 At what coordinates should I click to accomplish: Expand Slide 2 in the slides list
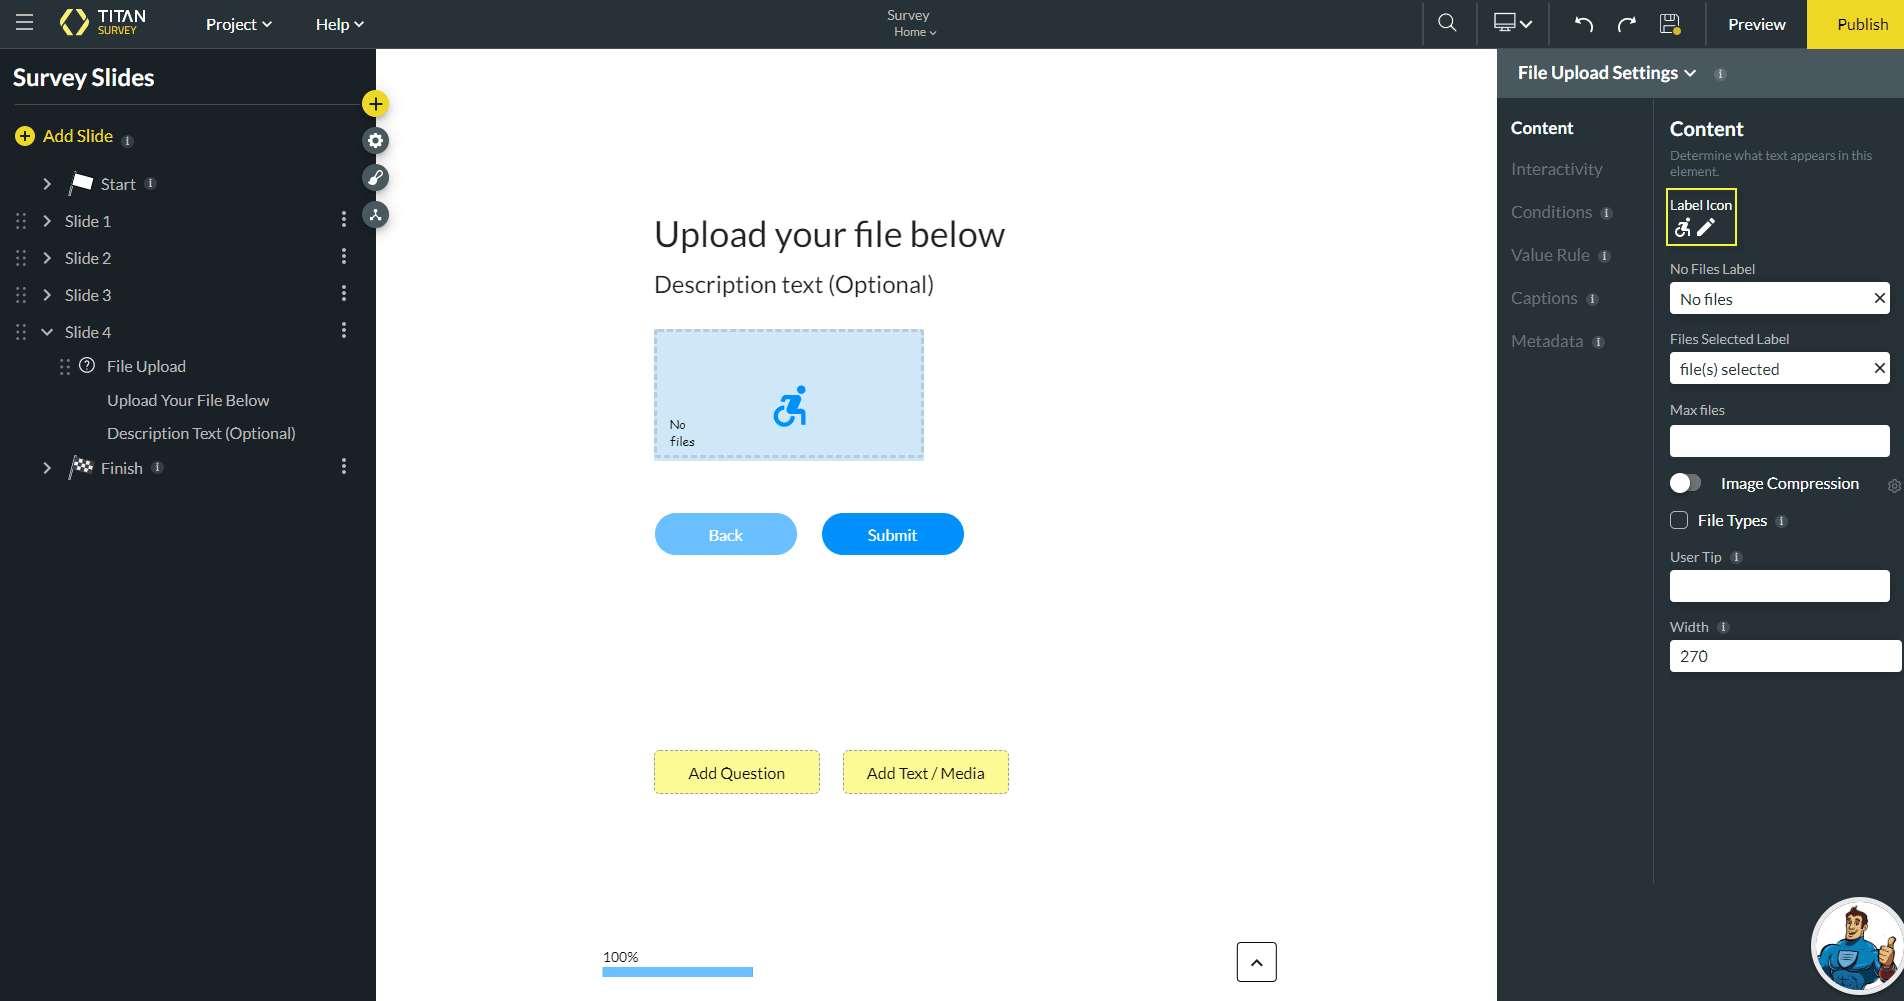(47, 258)
